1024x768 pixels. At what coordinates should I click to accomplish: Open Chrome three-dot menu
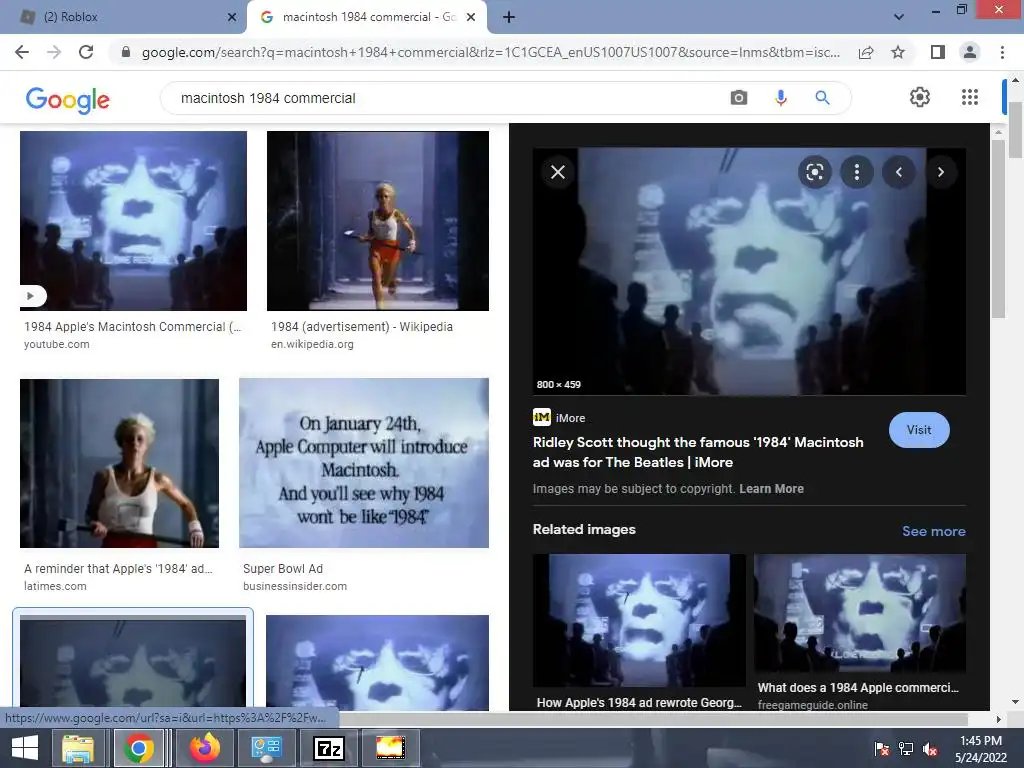pos(1002,52)
